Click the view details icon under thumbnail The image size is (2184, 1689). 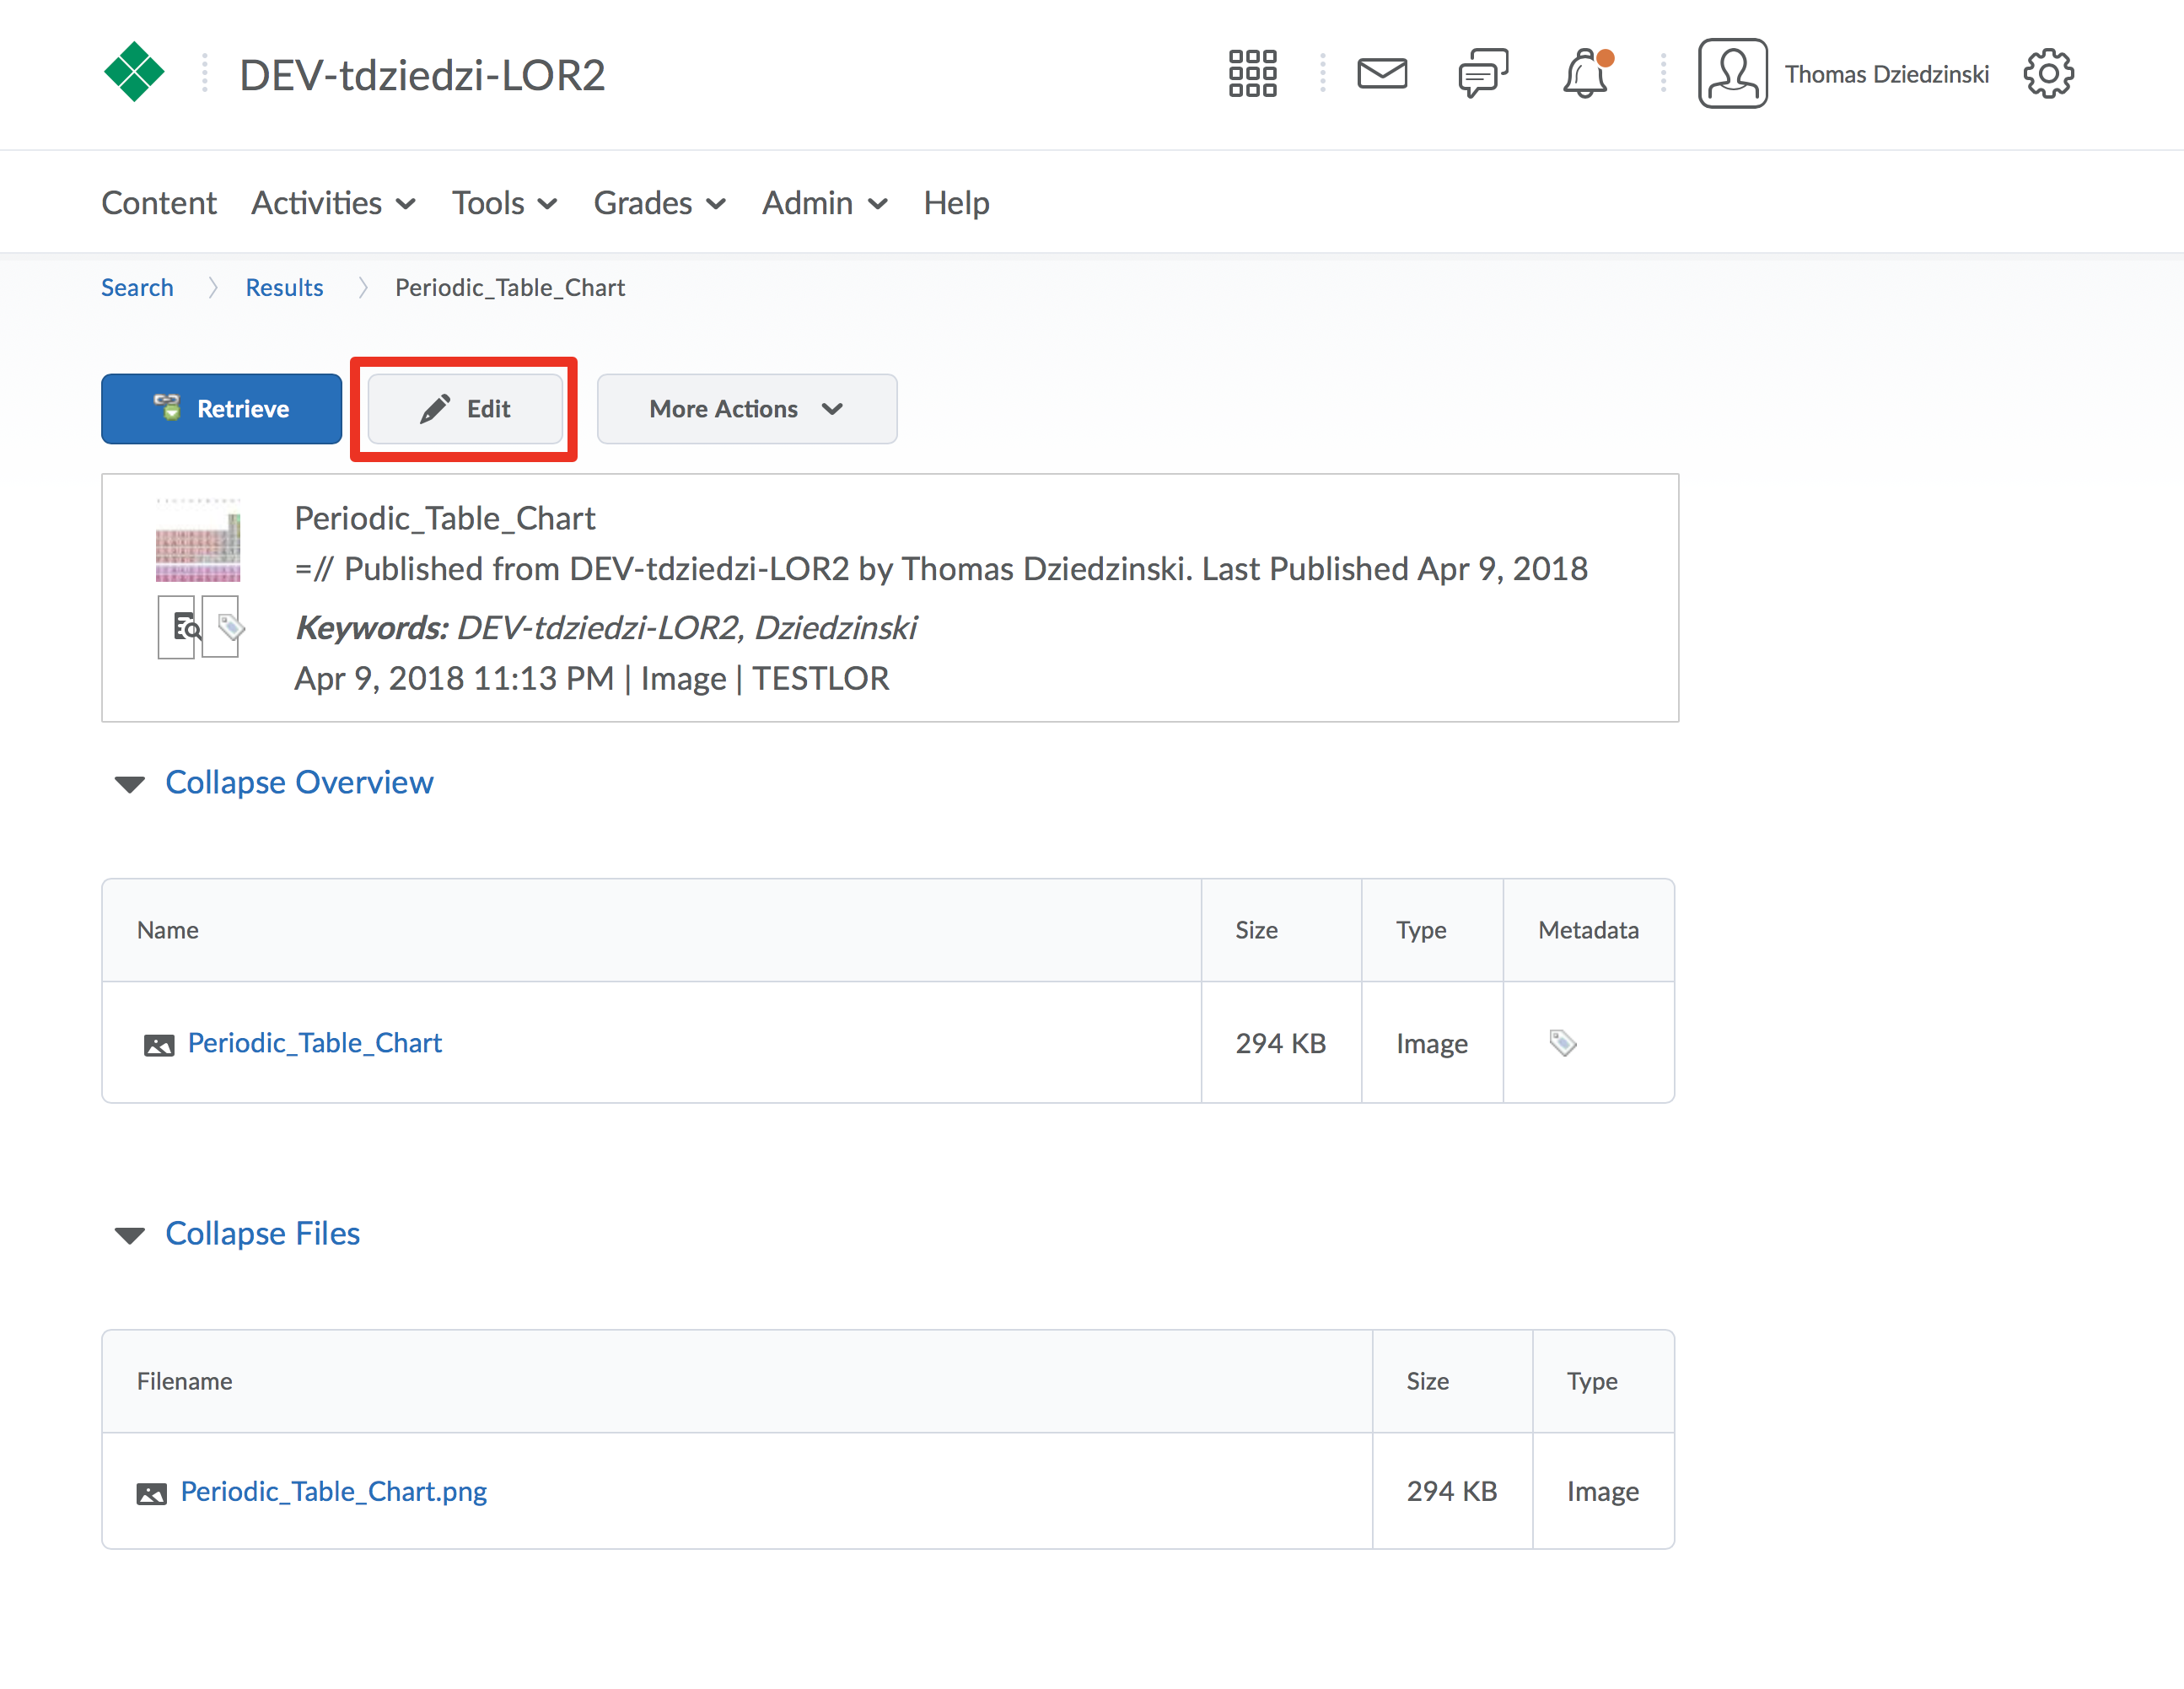[176, 627]
